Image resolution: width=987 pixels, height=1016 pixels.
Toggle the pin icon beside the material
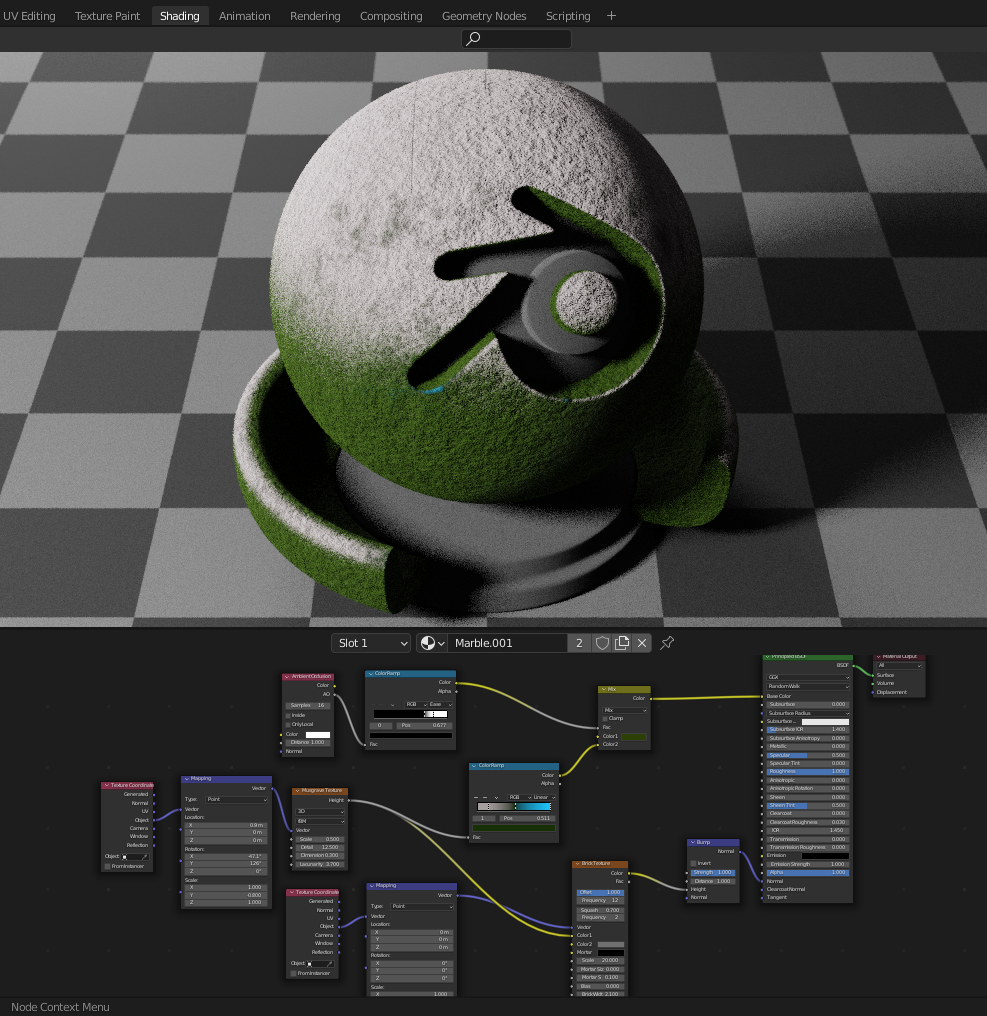pyautogui.click(x=667, y=643)
